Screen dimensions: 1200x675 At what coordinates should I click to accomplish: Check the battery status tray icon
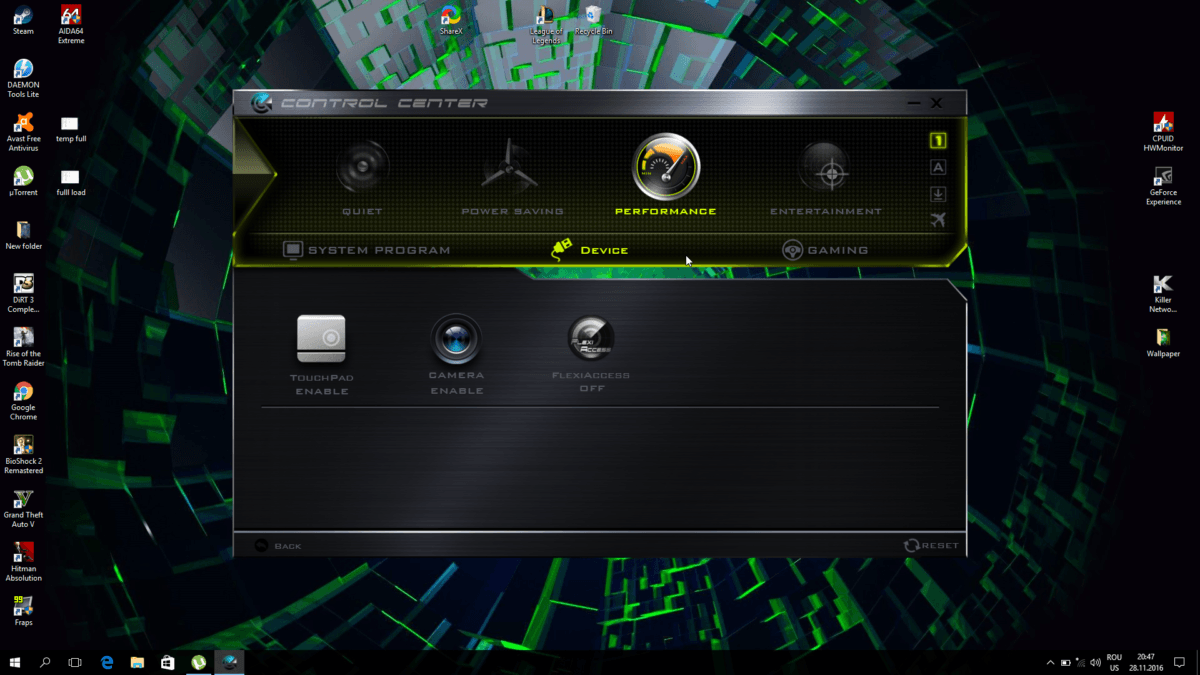coord(1066,662)
